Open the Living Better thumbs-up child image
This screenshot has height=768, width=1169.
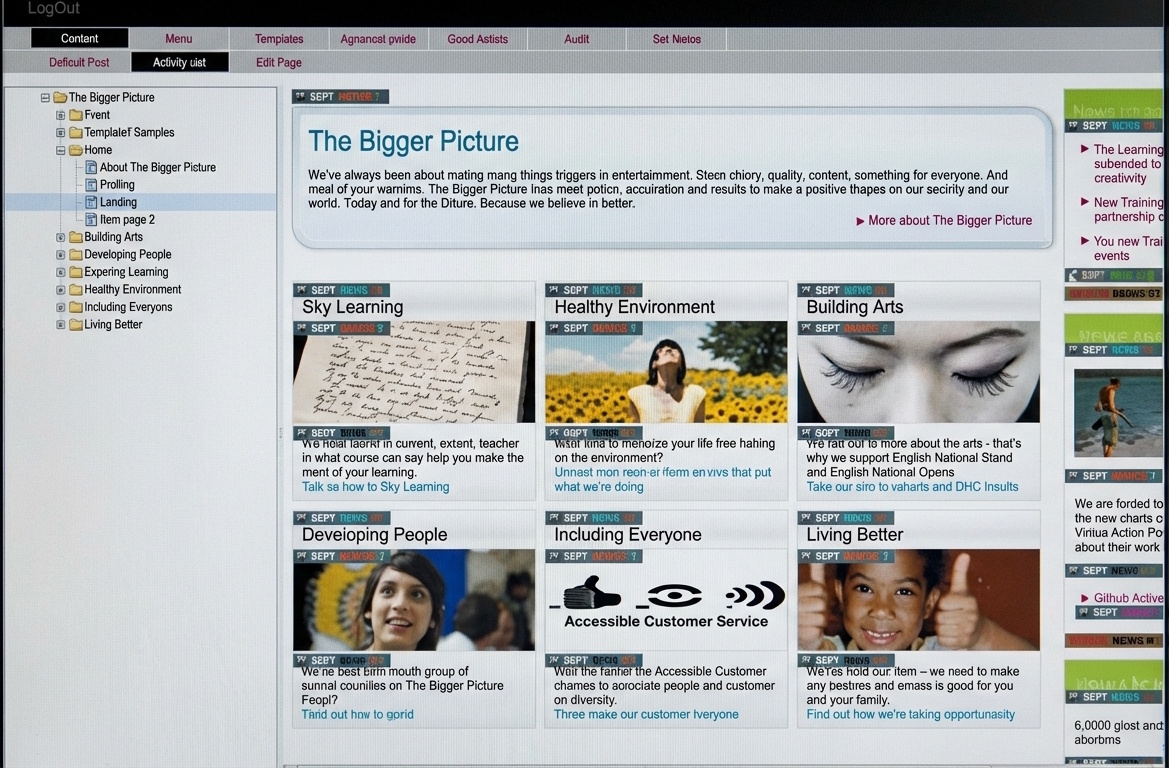918,600
